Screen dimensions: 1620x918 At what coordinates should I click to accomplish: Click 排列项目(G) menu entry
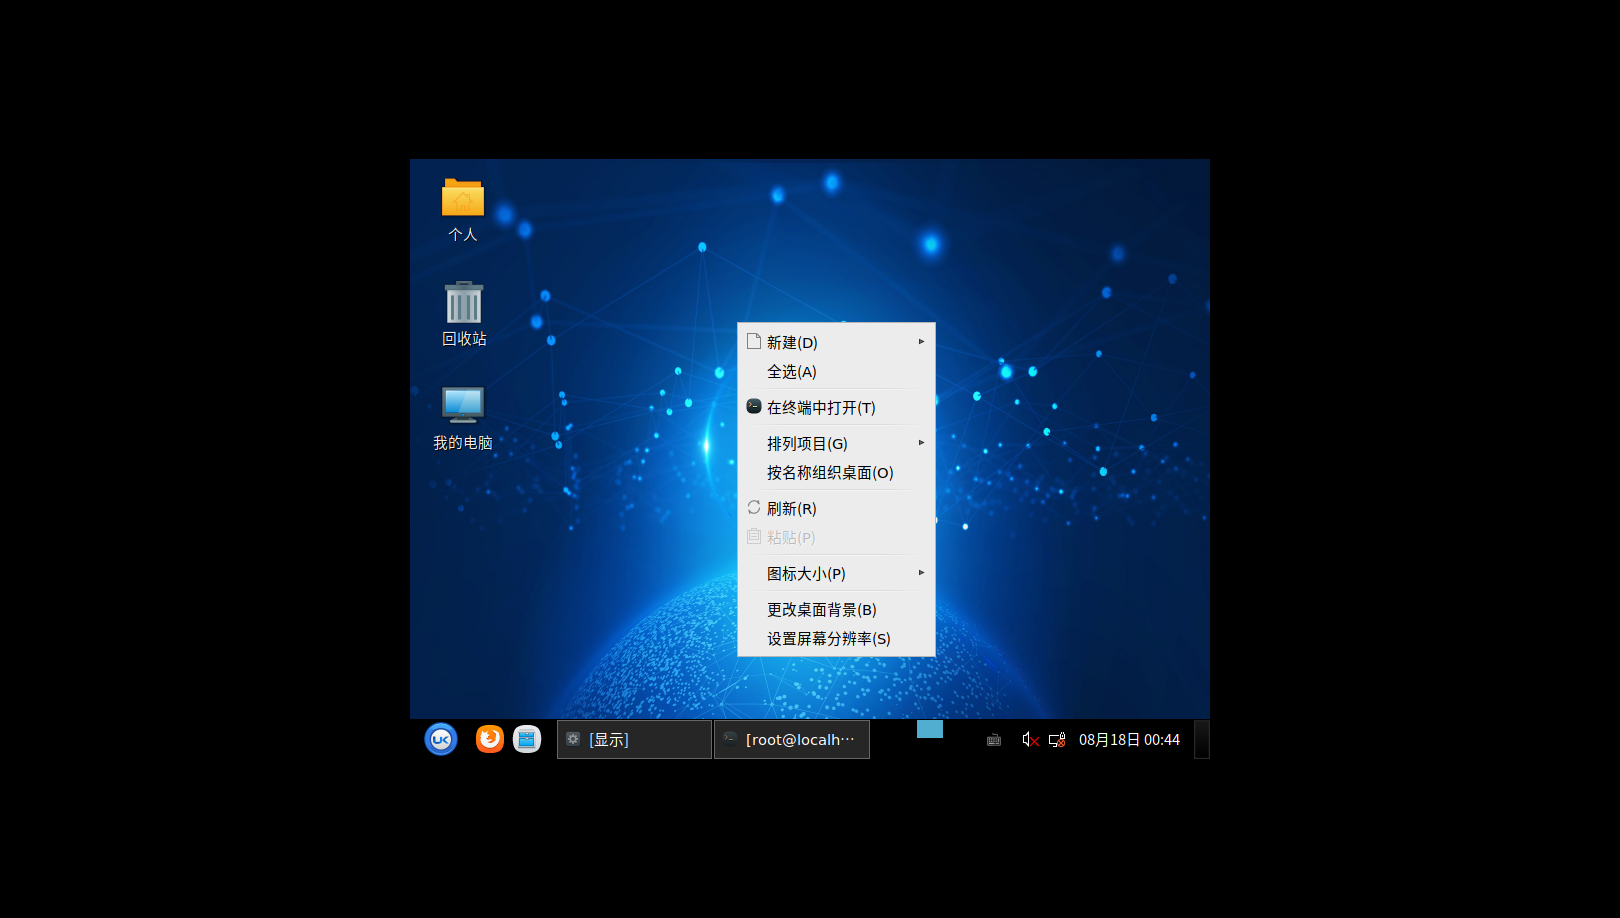(x=836, y=443)
